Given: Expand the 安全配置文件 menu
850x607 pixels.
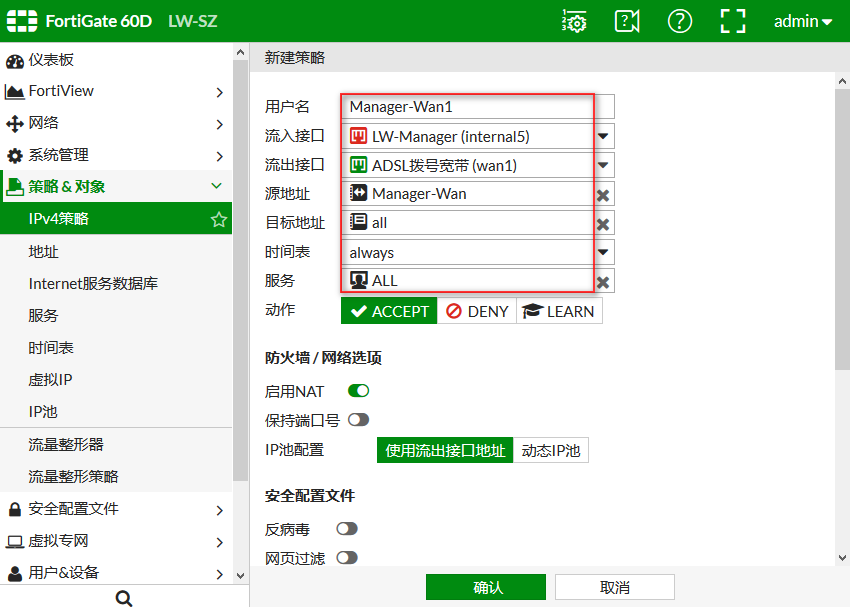Looking at the screenshot, I should point(220,511).
